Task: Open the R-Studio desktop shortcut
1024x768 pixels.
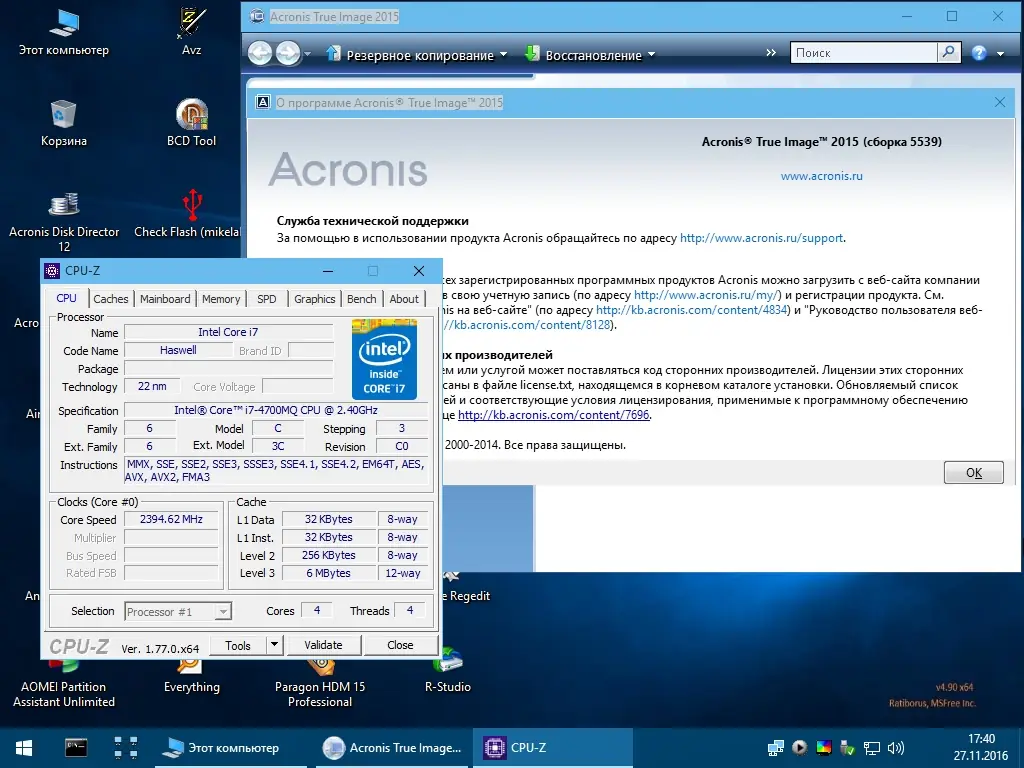Action: click(x=448, y=671)
